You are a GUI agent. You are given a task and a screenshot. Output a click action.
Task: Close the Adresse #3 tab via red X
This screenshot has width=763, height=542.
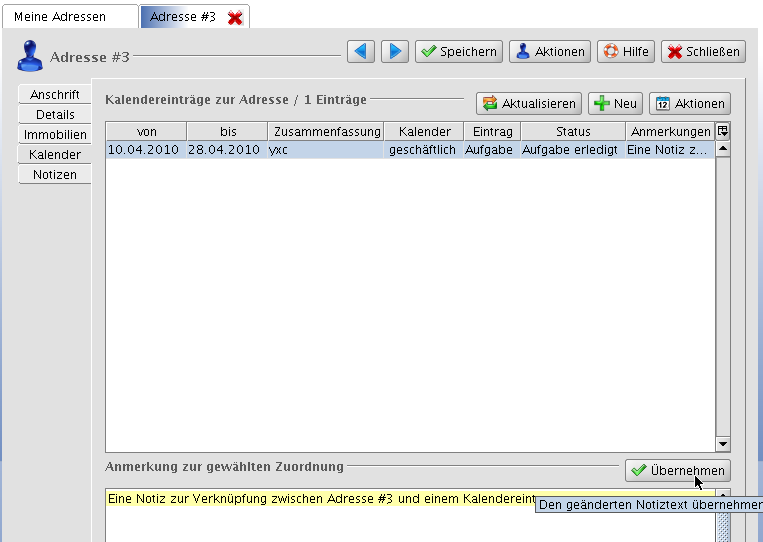click(x=235, y=18)
